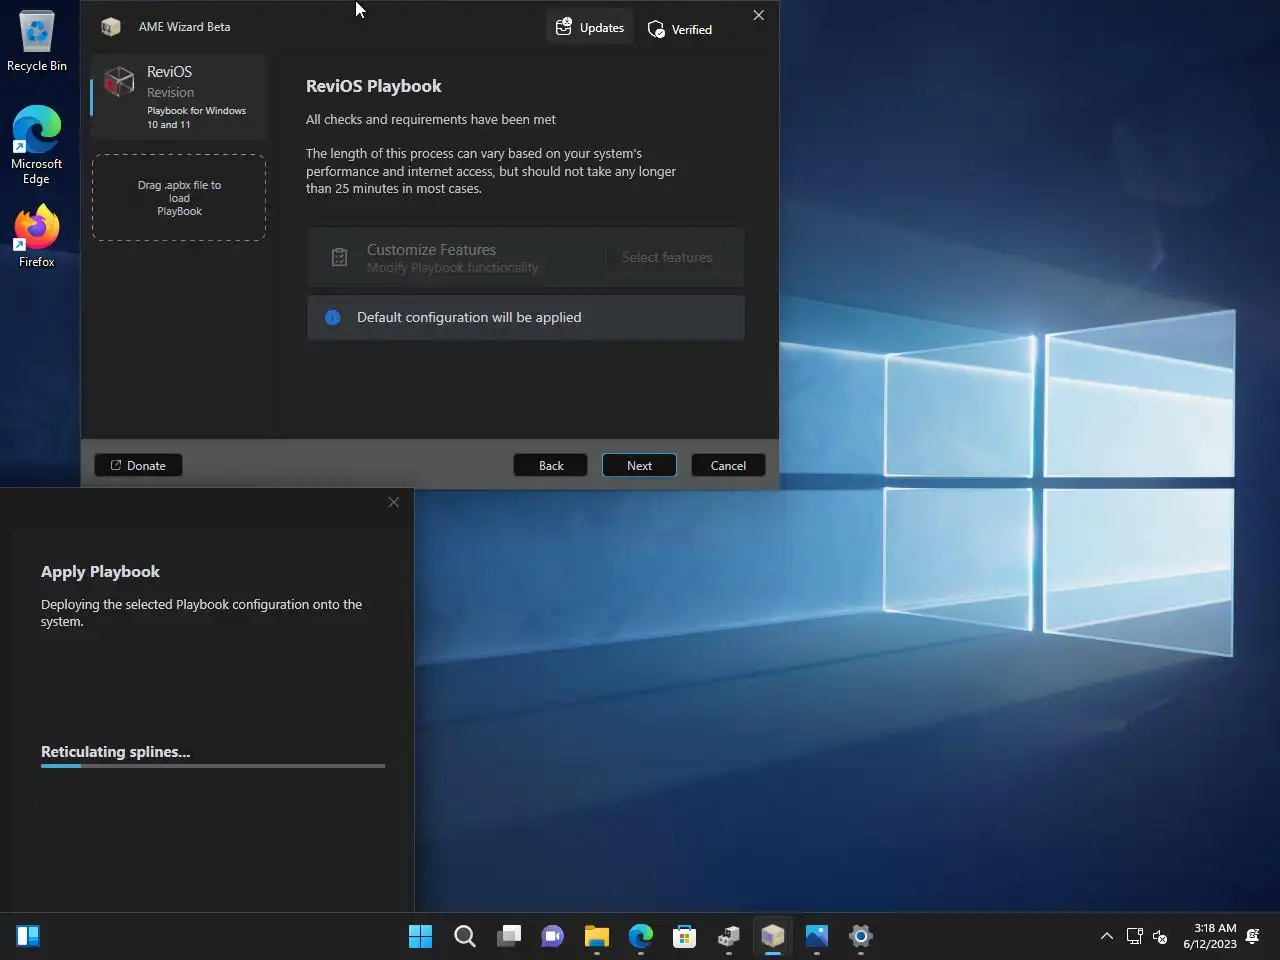Click the installer taskbar icon beside Store
The height and width of the screenshot is (960, 1280).
pyautogui.click(x=729, y=936)
